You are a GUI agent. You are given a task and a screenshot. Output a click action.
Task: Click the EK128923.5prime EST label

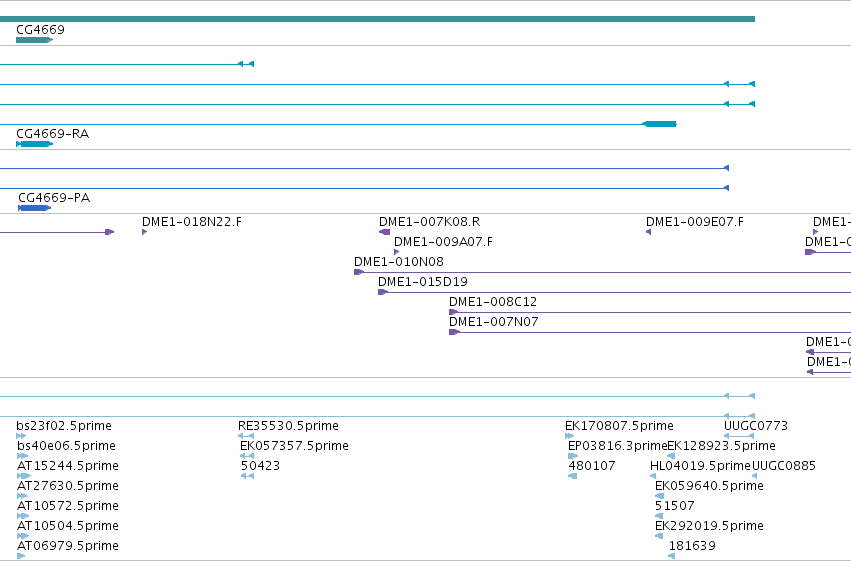click(x=721, y=446)
